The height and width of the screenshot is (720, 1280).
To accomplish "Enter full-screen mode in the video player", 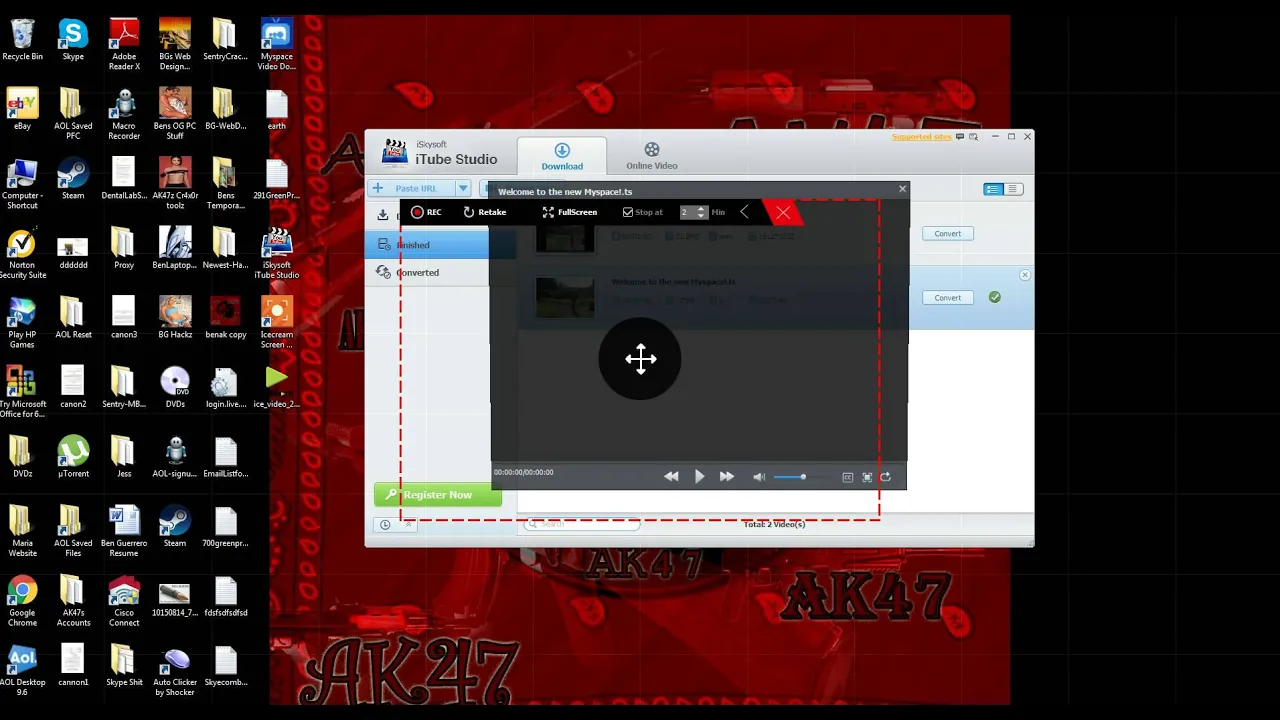I will coord(867,478).
